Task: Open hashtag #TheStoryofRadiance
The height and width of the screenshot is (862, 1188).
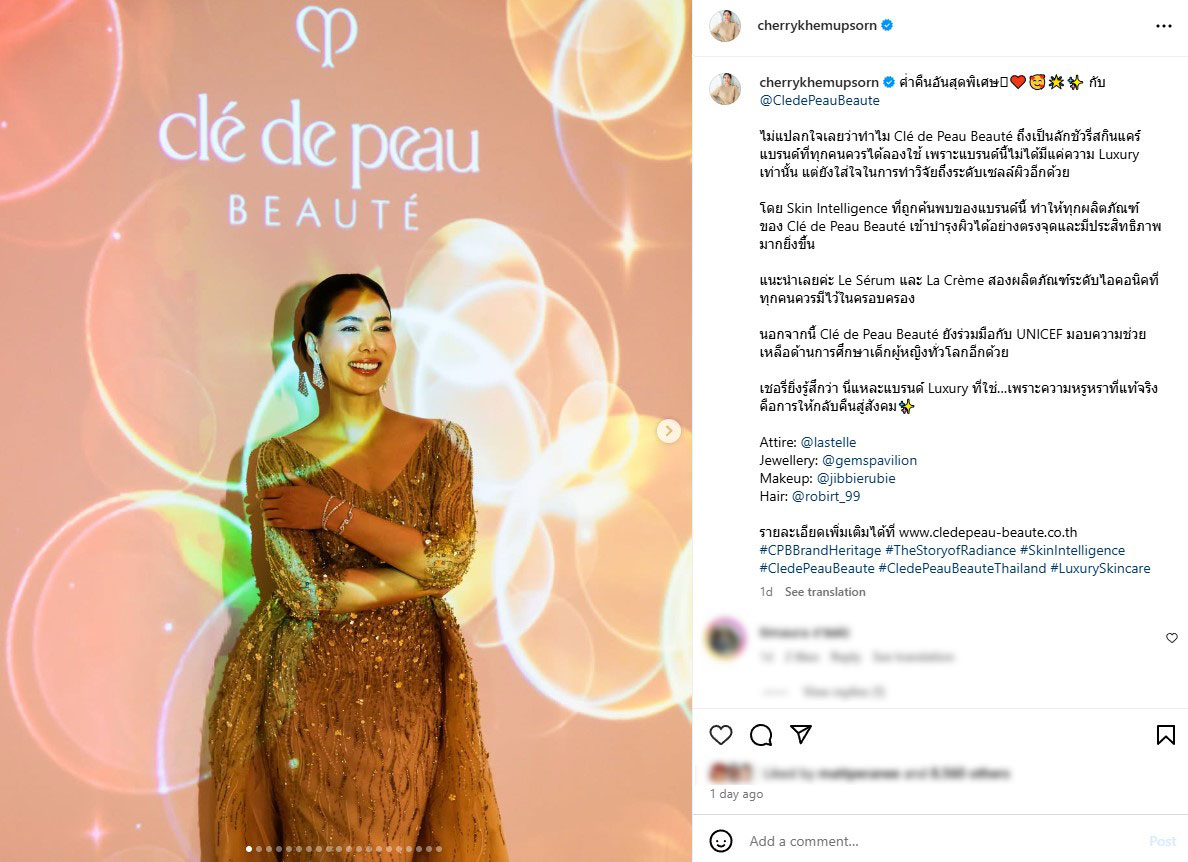Action: (x=950, y=550)
